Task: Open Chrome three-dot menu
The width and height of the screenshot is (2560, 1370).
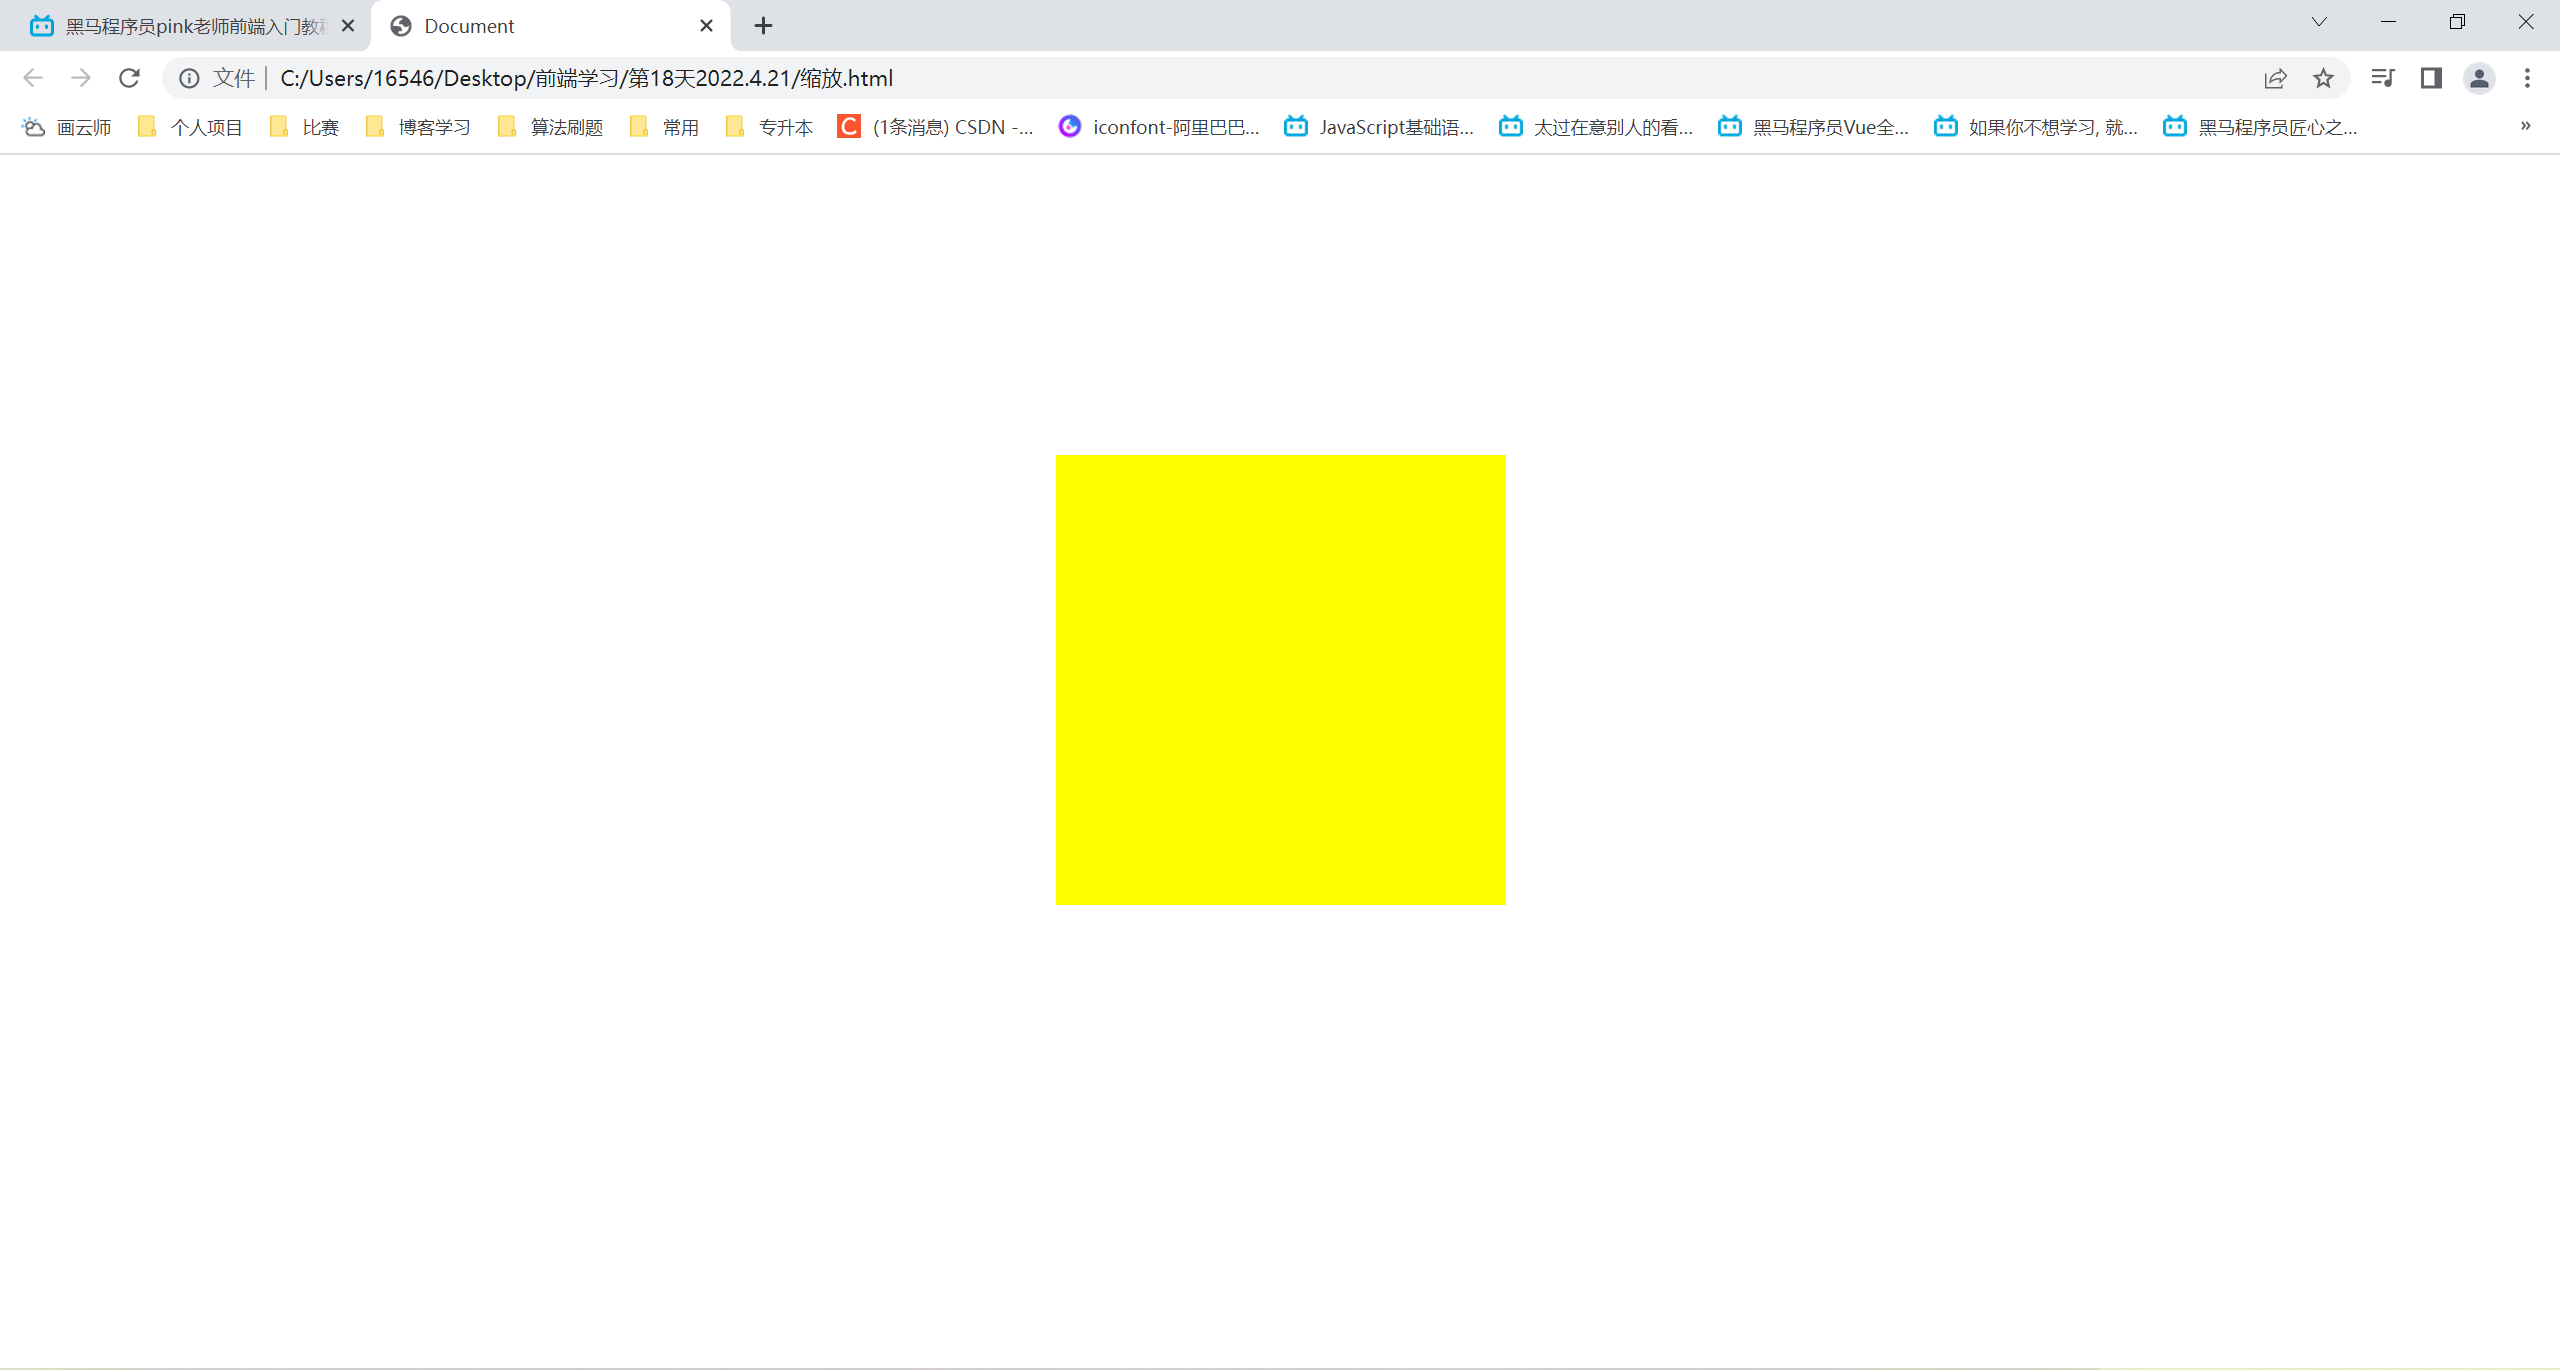Action: (2527, 78)
